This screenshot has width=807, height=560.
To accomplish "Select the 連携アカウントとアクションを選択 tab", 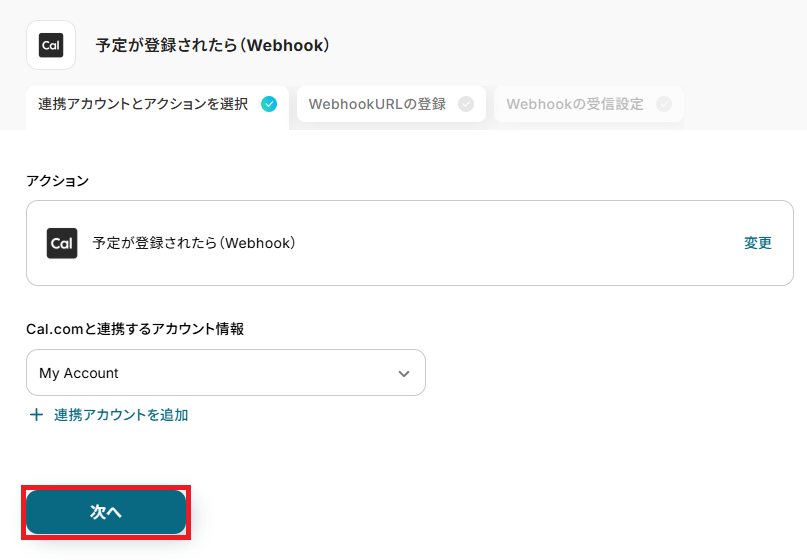I will tap(143, 104).
